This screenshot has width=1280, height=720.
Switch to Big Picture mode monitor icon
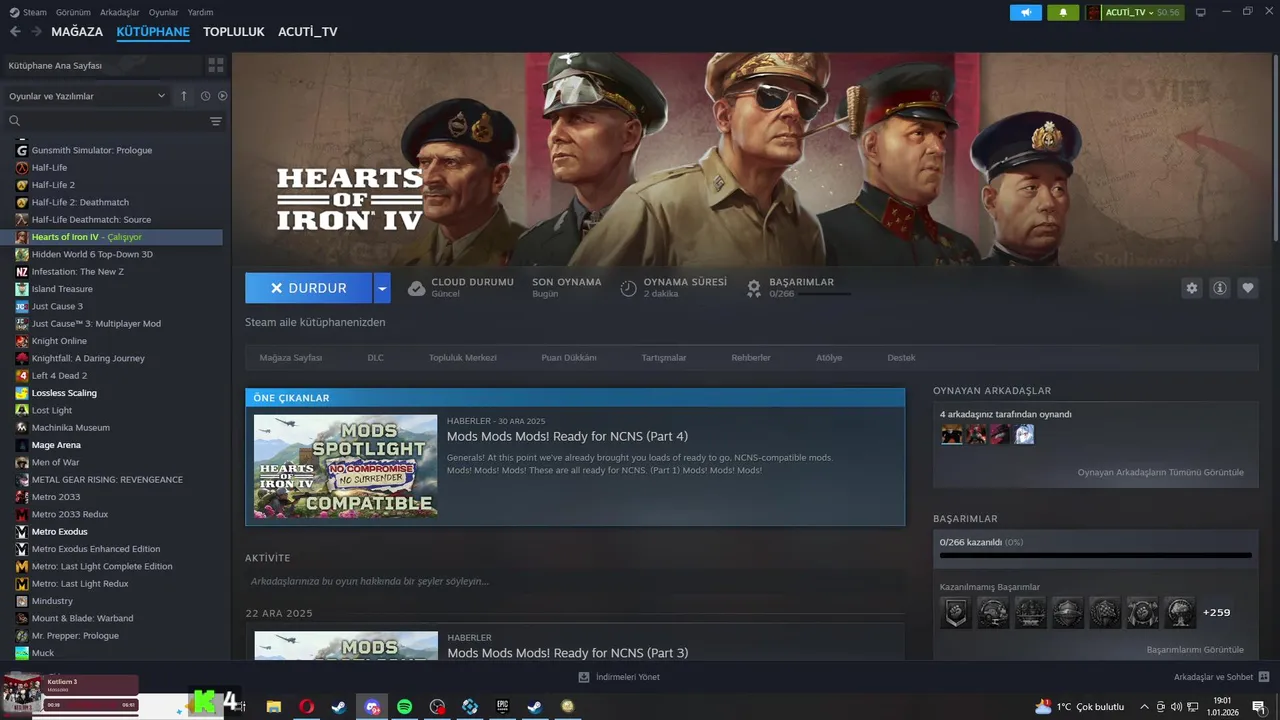coord(1201,12)
